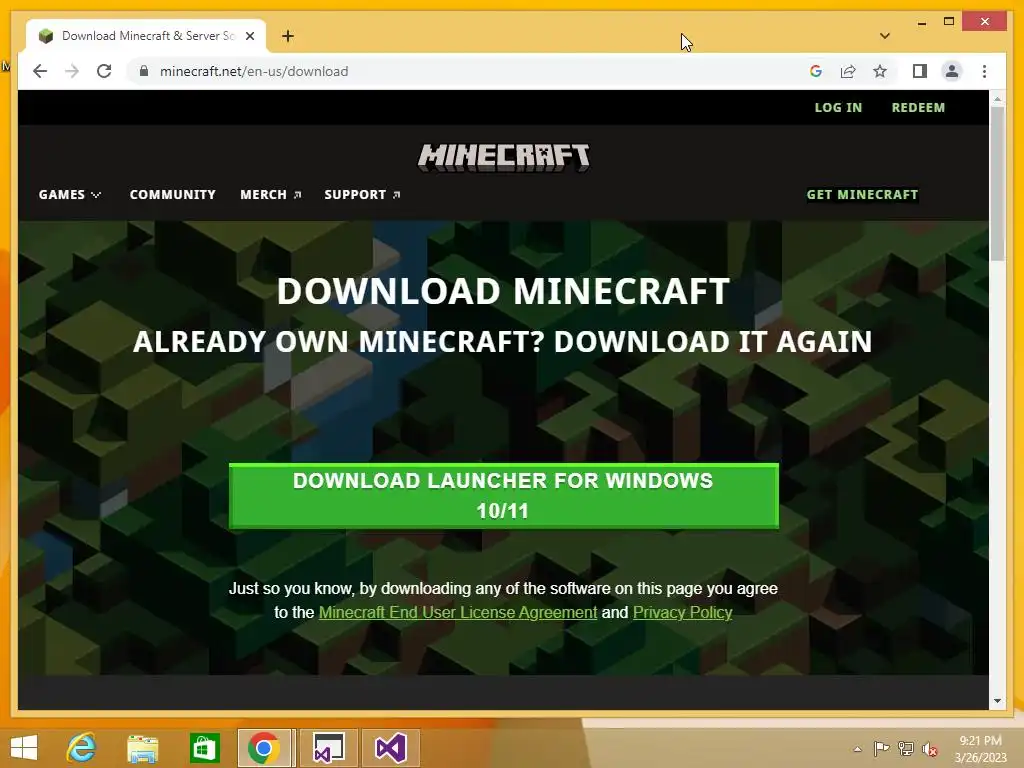Click the address bar URL field
This screenshot has width=1024, height=768.
[x=470, y=71]
